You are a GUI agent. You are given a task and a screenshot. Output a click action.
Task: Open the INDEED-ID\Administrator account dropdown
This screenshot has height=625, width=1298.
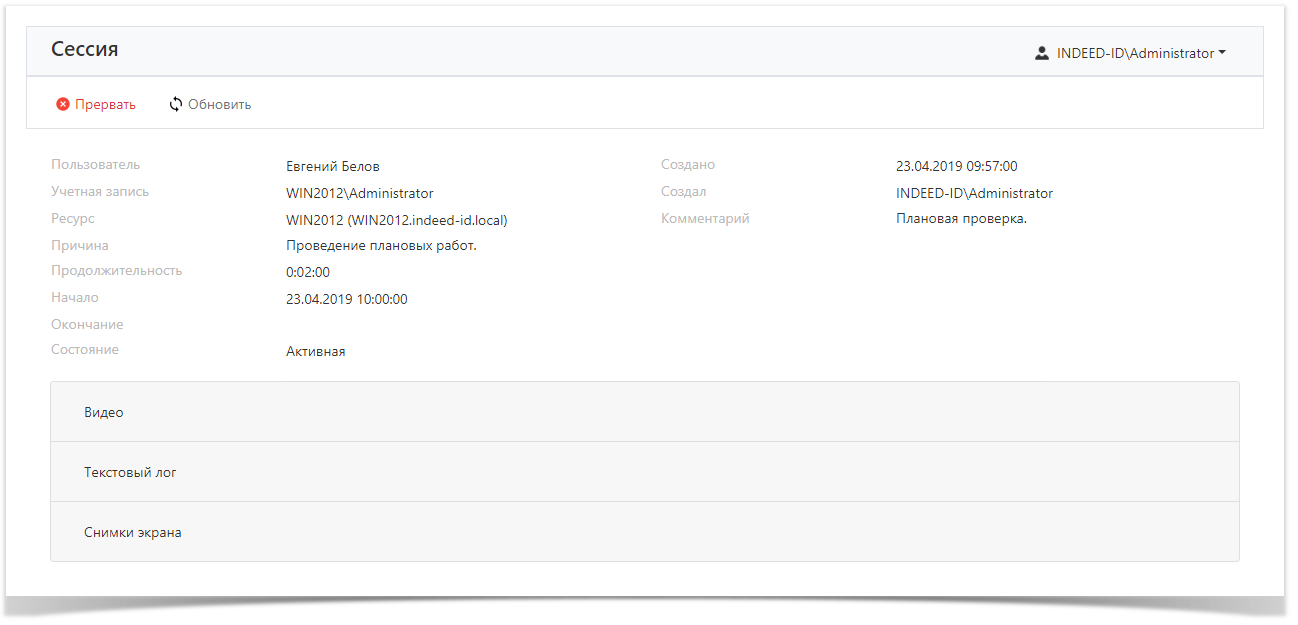point(1134,53)
